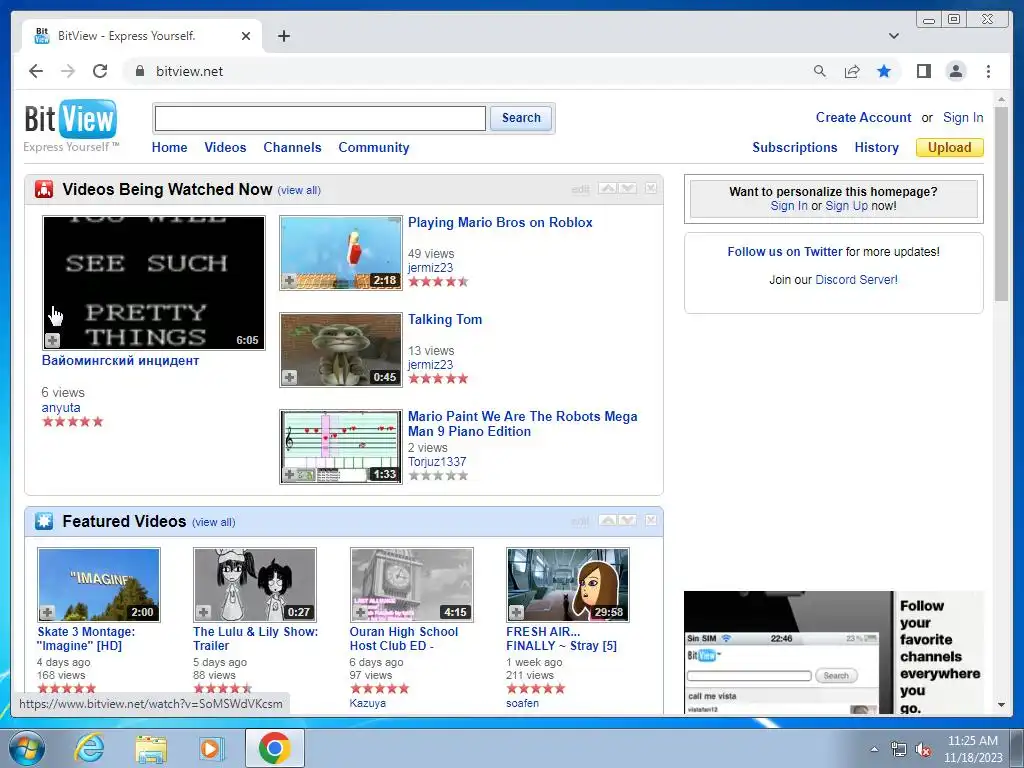Add Ouran High School video to queue
Screen dimensions: 1024x768
[x=360, y=613]
